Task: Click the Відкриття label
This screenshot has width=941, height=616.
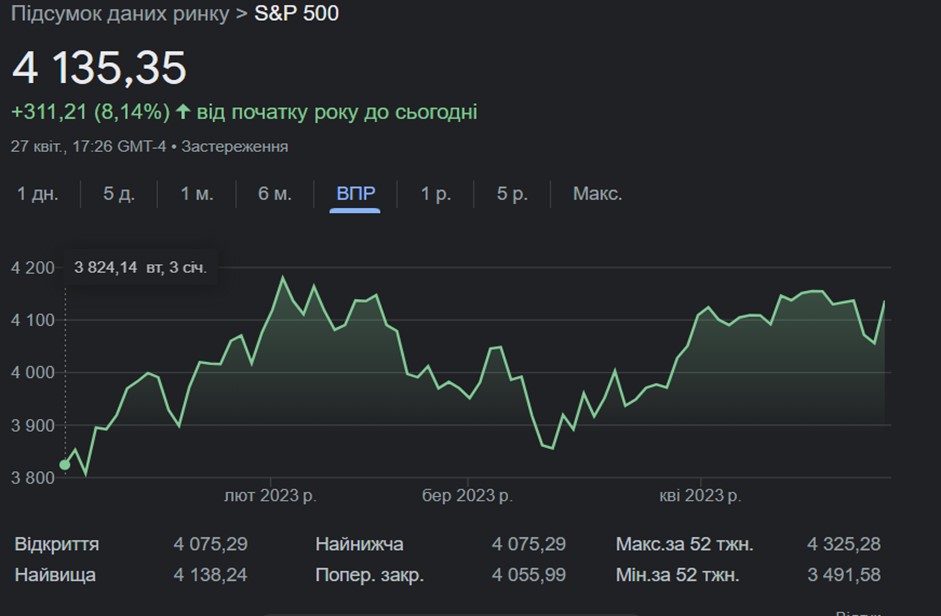Action: click(x=56, y=545)
